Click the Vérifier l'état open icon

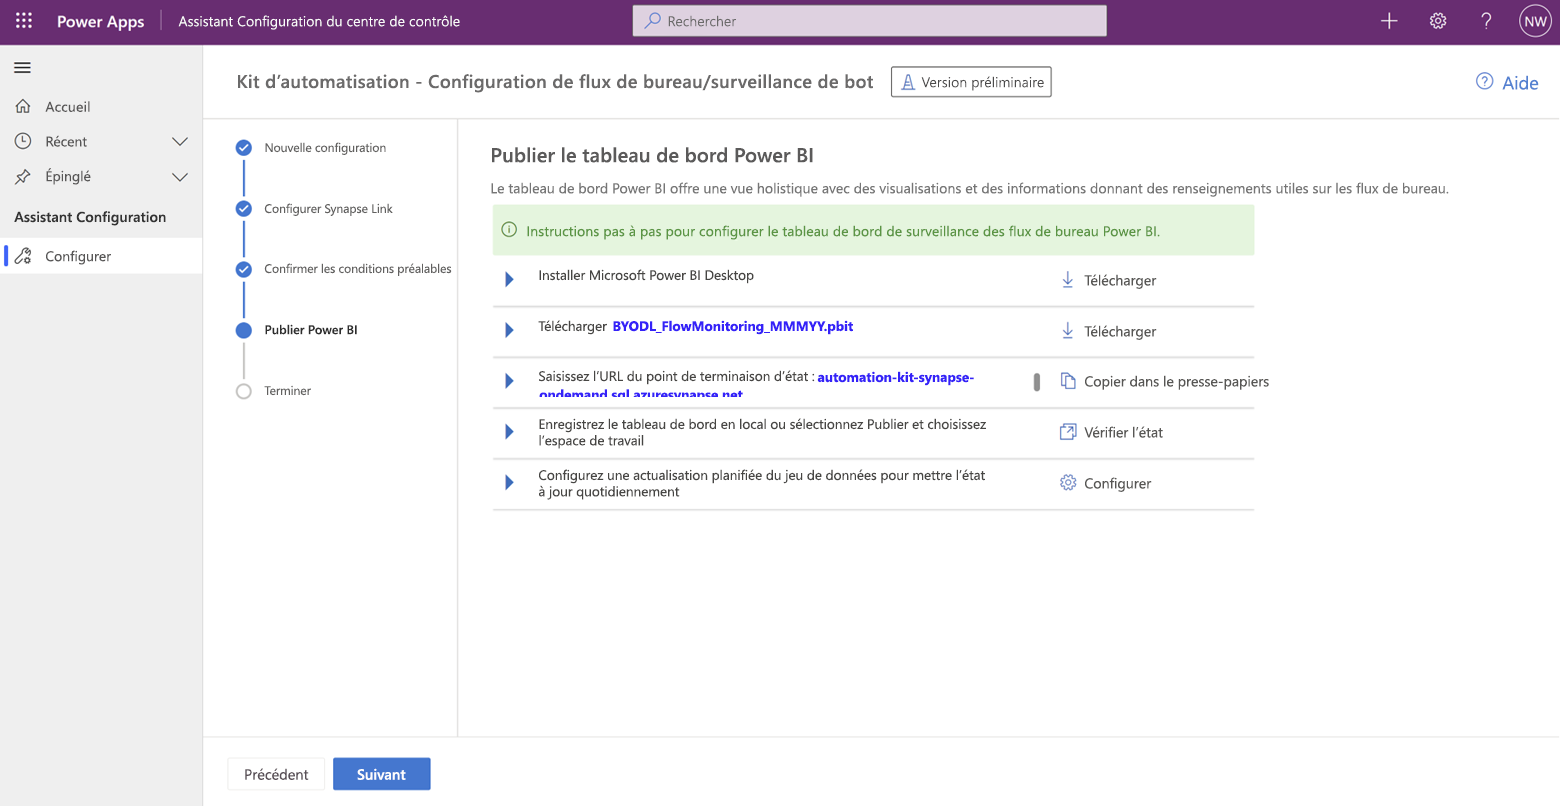[x=1068, y=432]
